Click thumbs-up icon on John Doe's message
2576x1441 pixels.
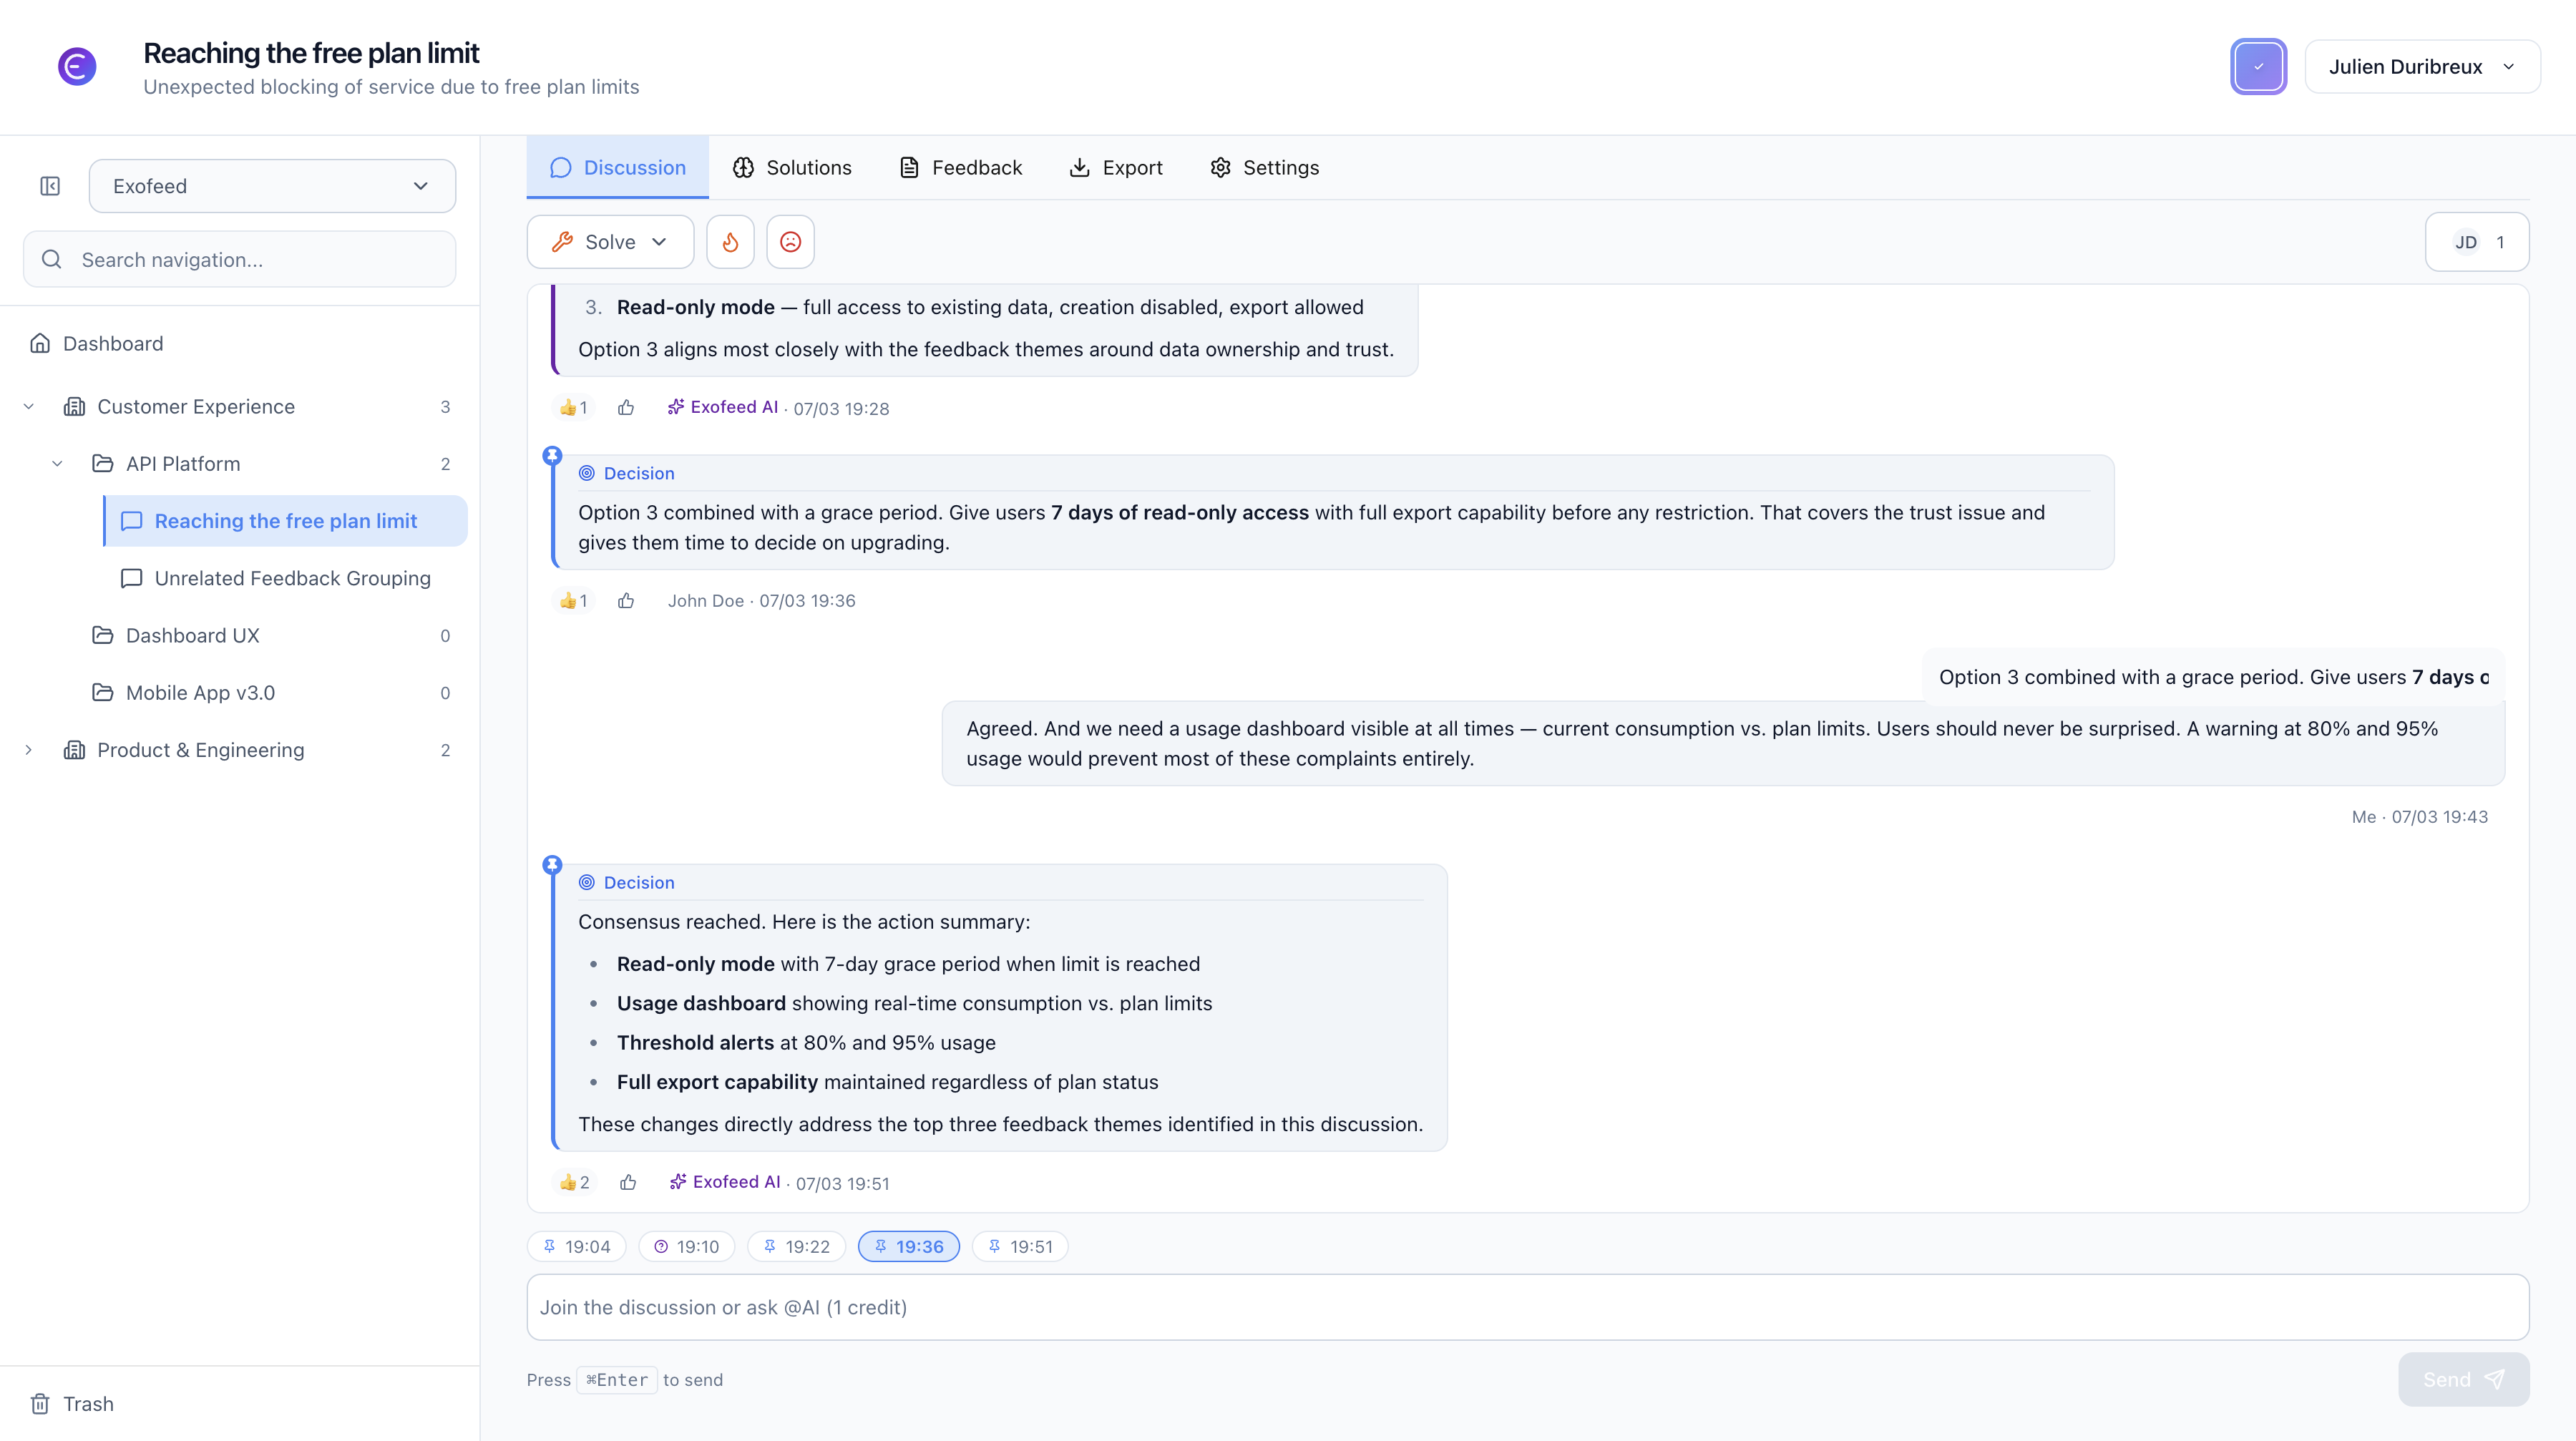tap(626, 601)
